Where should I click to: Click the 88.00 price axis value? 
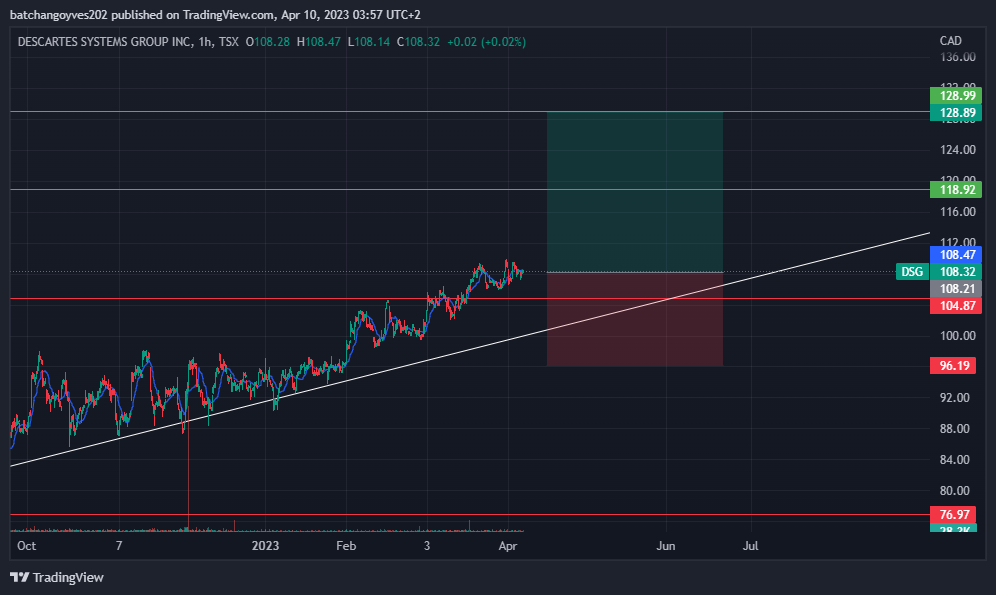click(955, 429)
